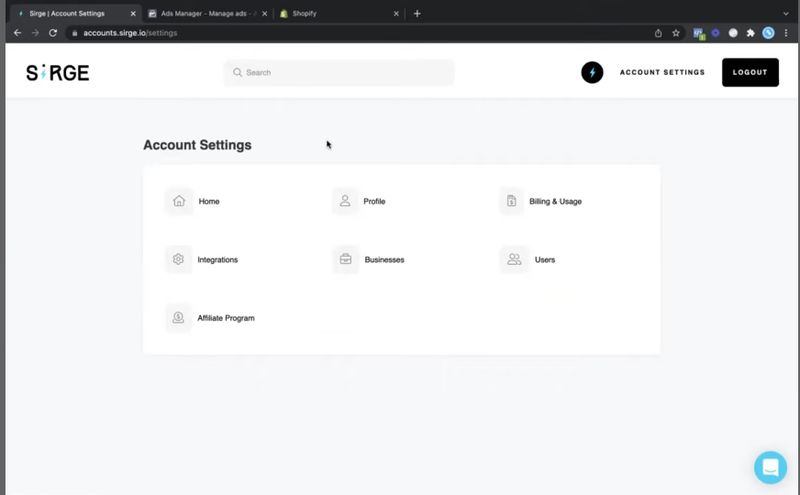Bookmark this page with star icon
This screenshot has height=495, width=800.
click(676, 33)
